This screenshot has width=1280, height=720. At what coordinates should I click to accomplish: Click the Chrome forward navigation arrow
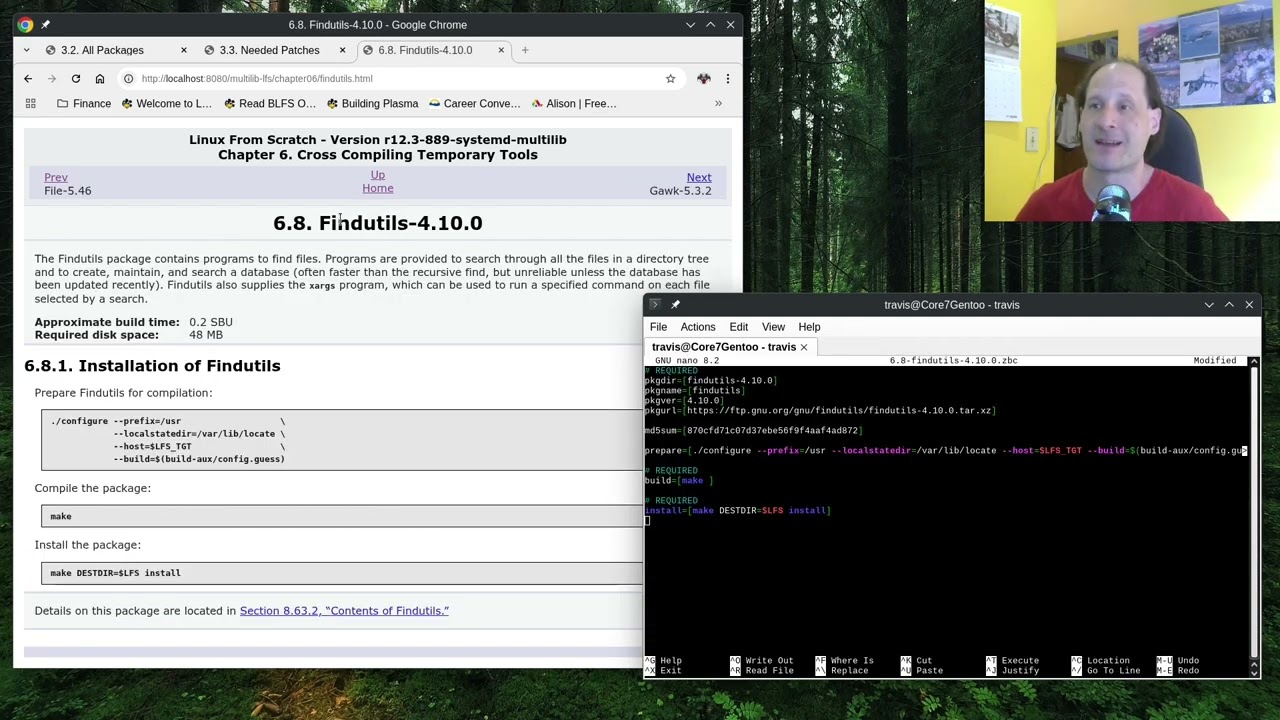pos(52,78)
